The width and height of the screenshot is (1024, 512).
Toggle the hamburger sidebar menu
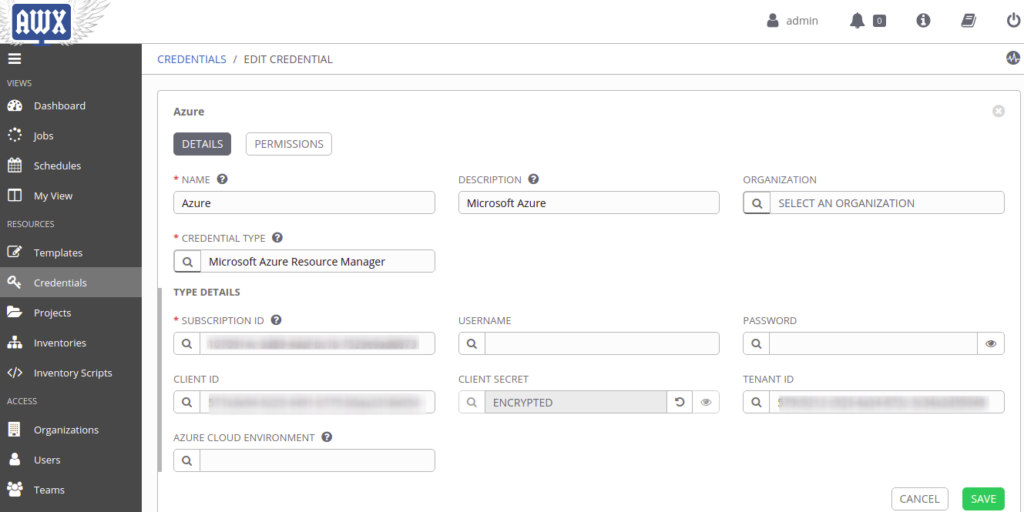tap(14, 59)
